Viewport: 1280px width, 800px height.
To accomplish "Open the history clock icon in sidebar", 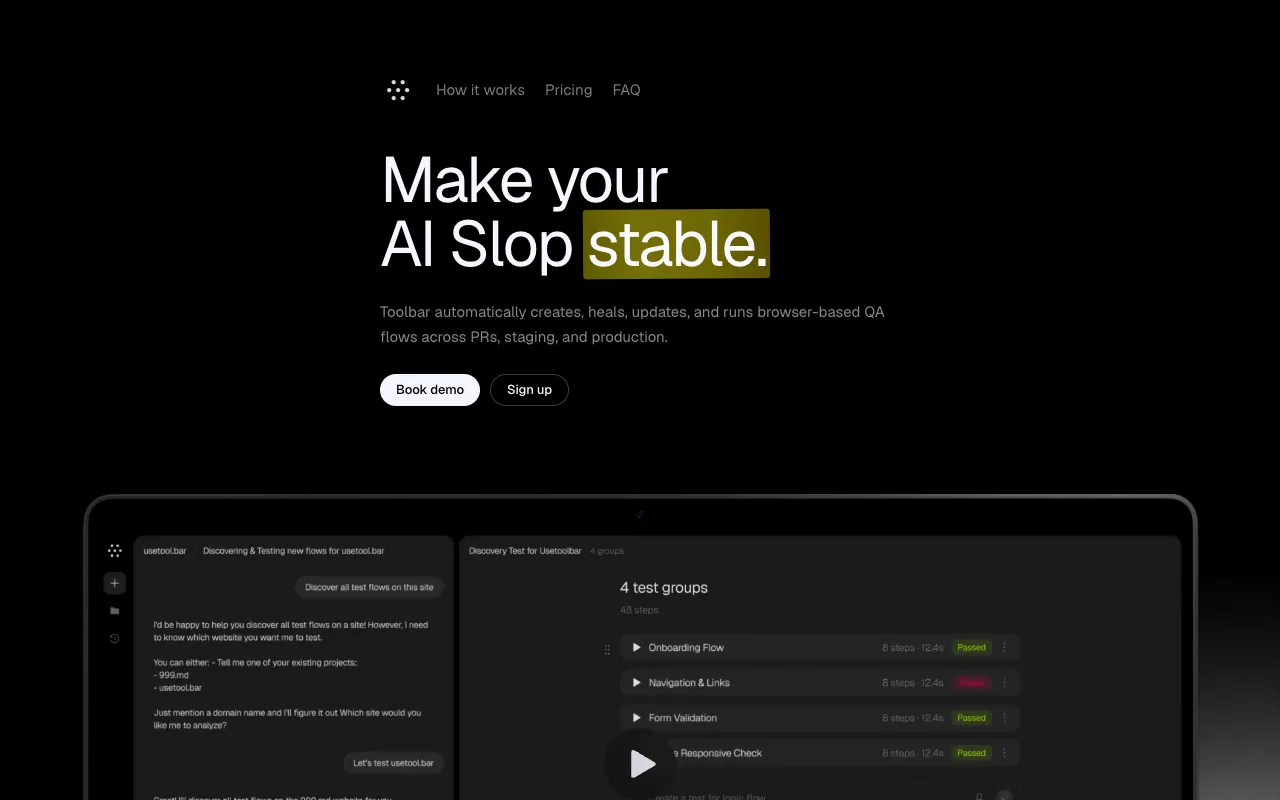I will [115, 638].
